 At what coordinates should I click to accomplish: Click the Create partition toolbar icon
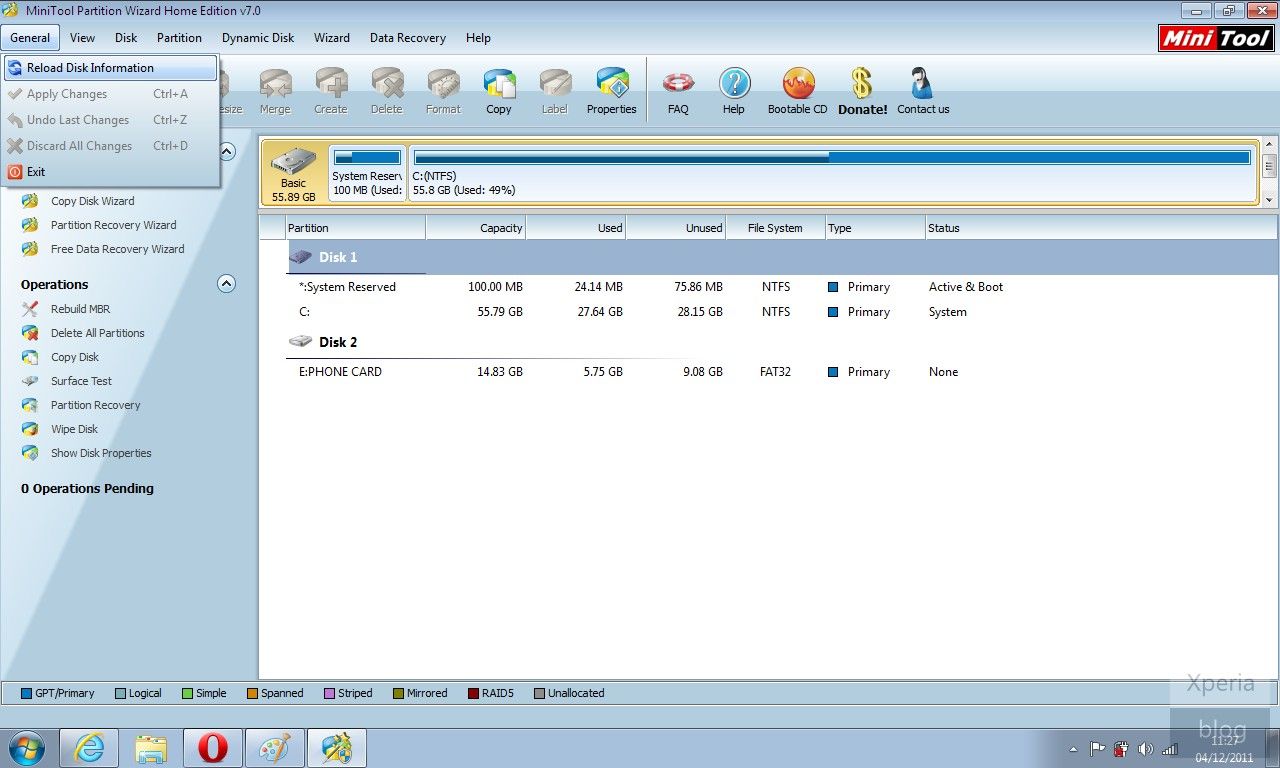coord(331,92)
